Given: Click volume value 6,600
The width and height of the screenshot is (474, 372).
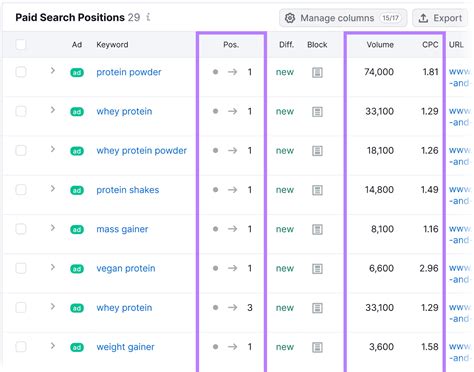Looking at the screenshot, I should pos(381,268).
